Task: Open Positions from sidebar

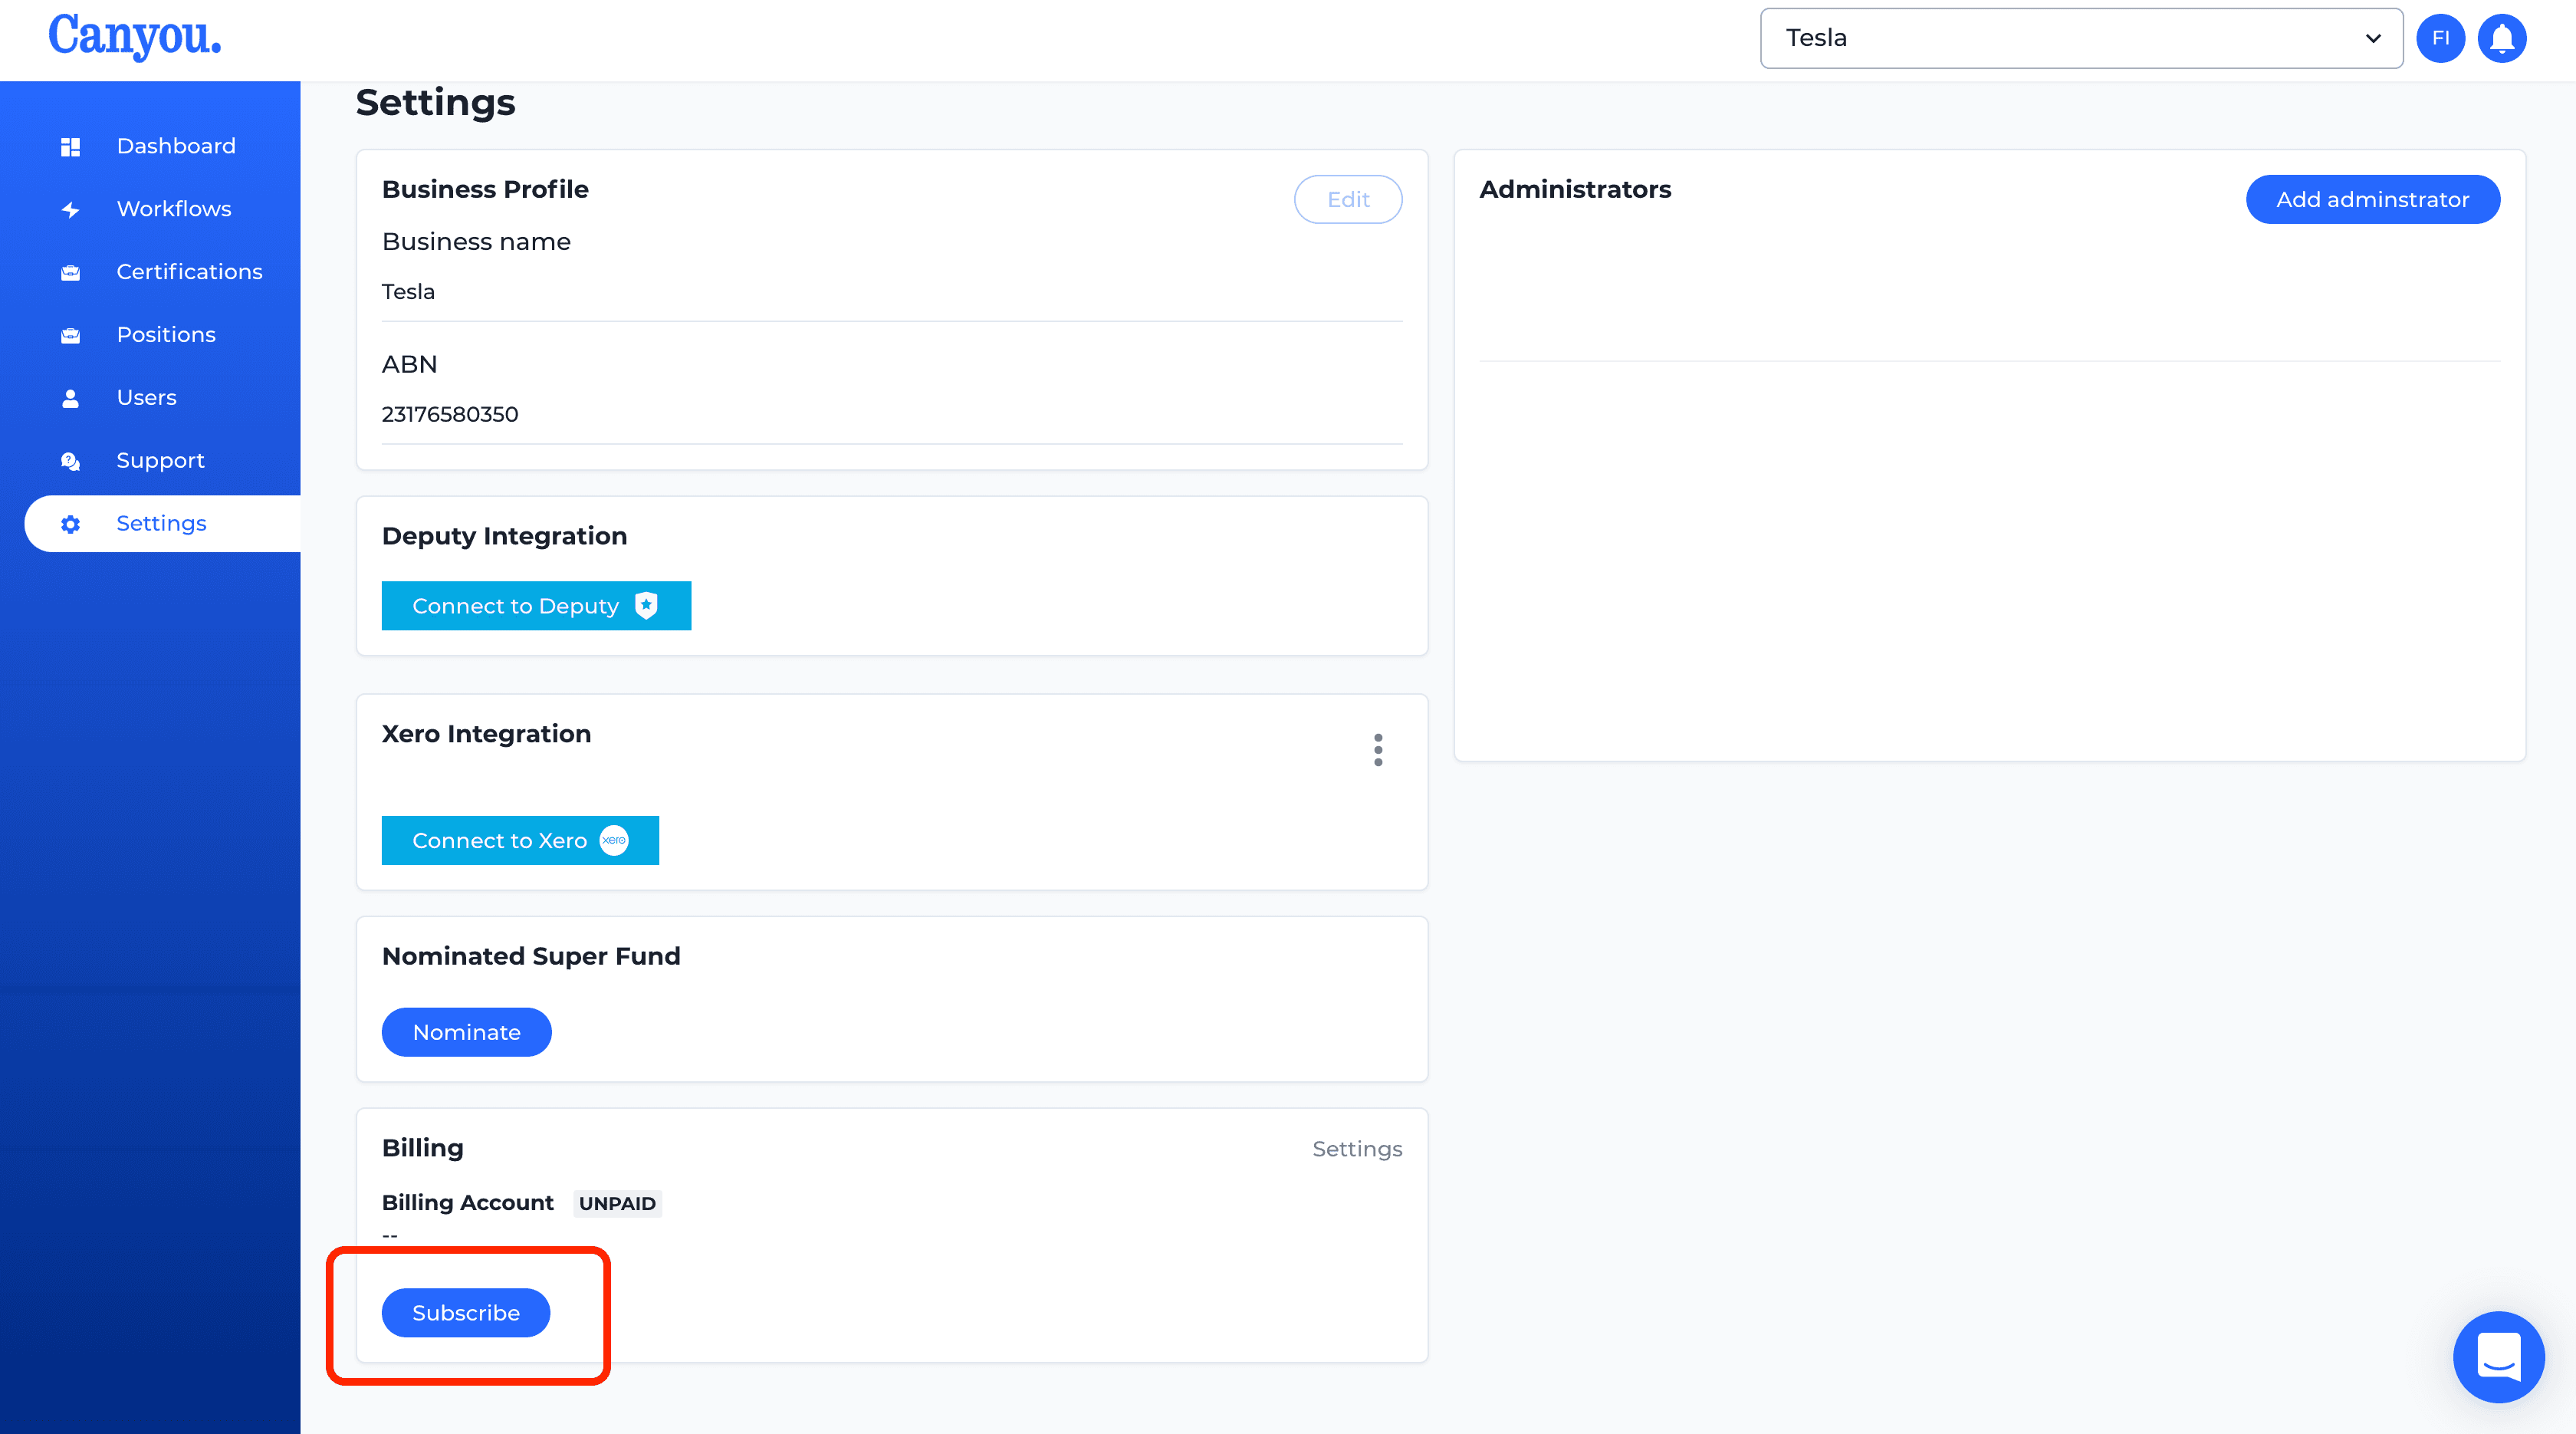Action: [x=166, y=335]
